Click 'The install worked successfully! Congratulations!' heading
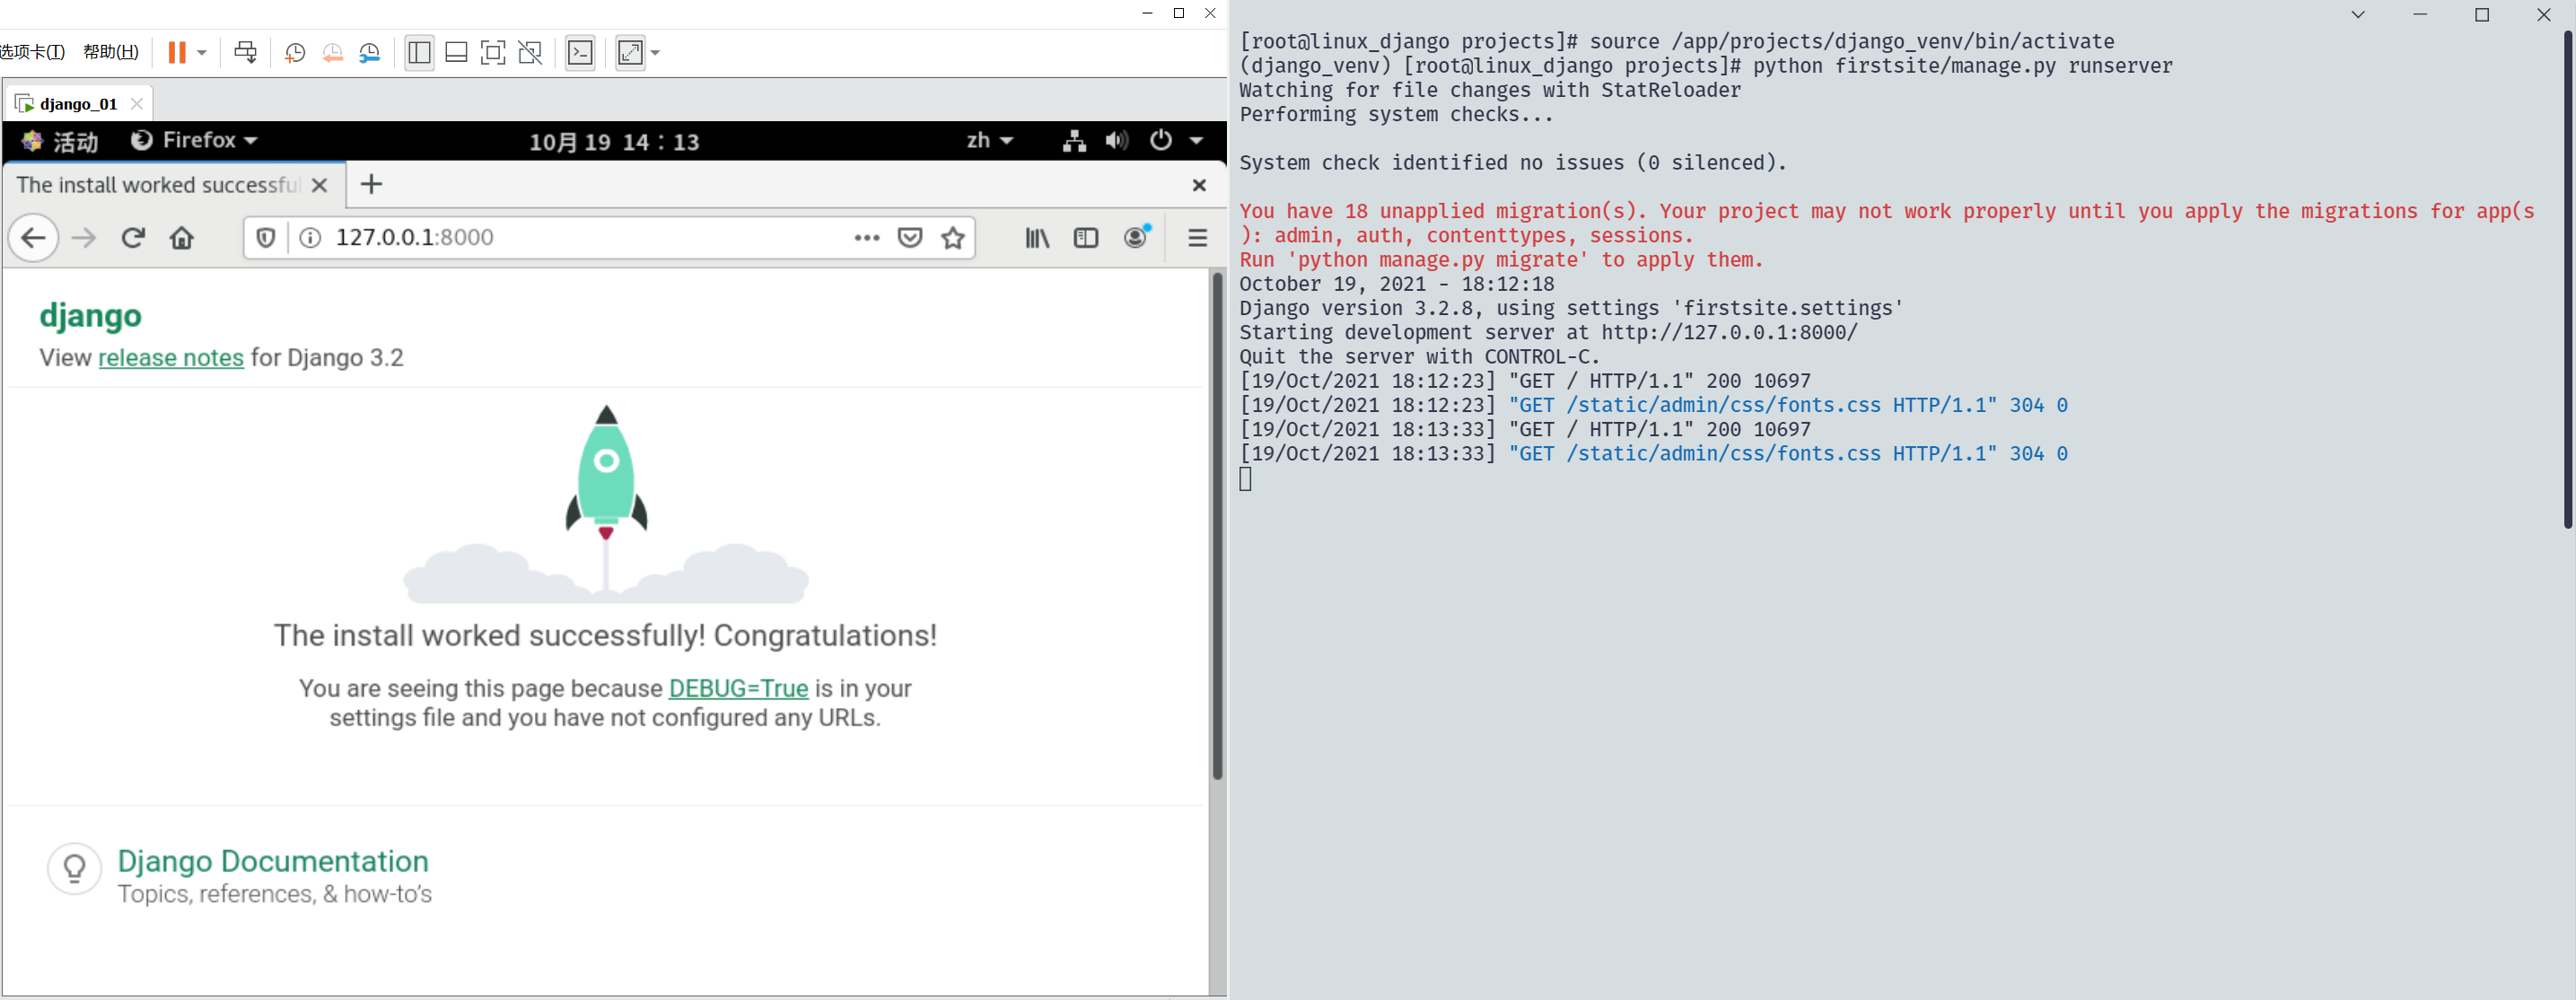 coord(605,636)
